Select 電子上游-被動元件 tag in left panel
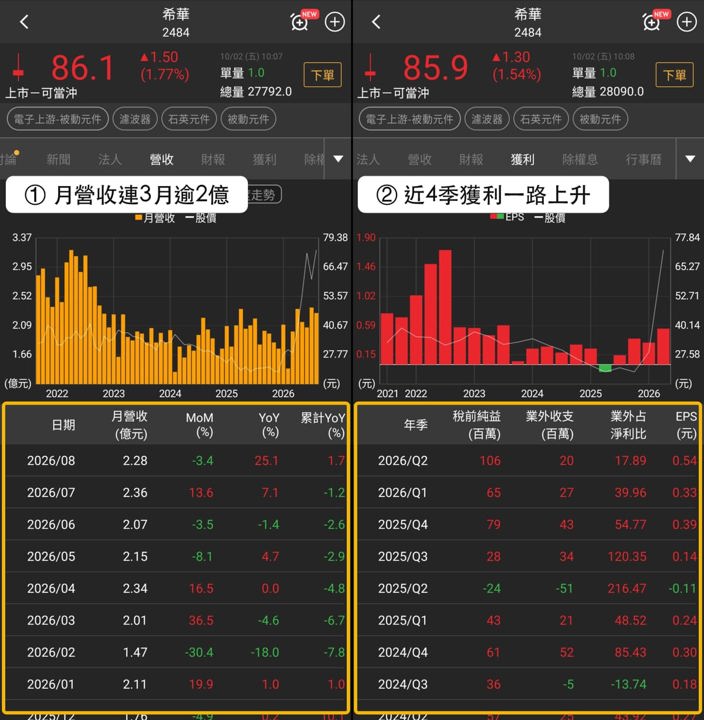The image size is (704, 720). pyautogui.click(x=57, y=119)
